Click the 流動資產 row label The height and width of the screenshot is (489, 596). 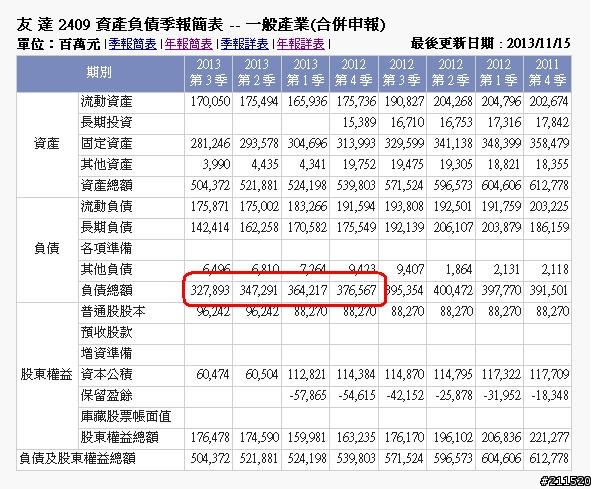(106, 102)
